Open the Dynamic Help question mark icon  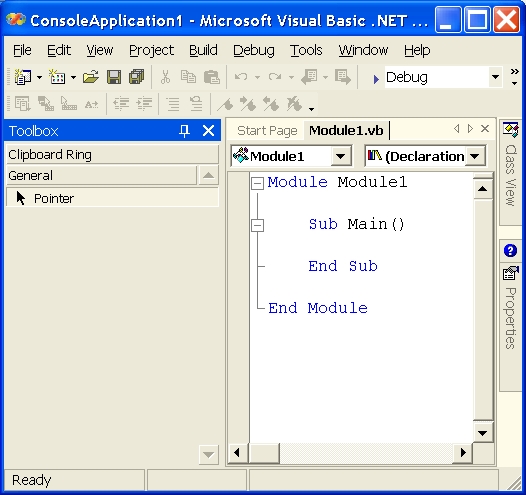click(x=510, y=251)
